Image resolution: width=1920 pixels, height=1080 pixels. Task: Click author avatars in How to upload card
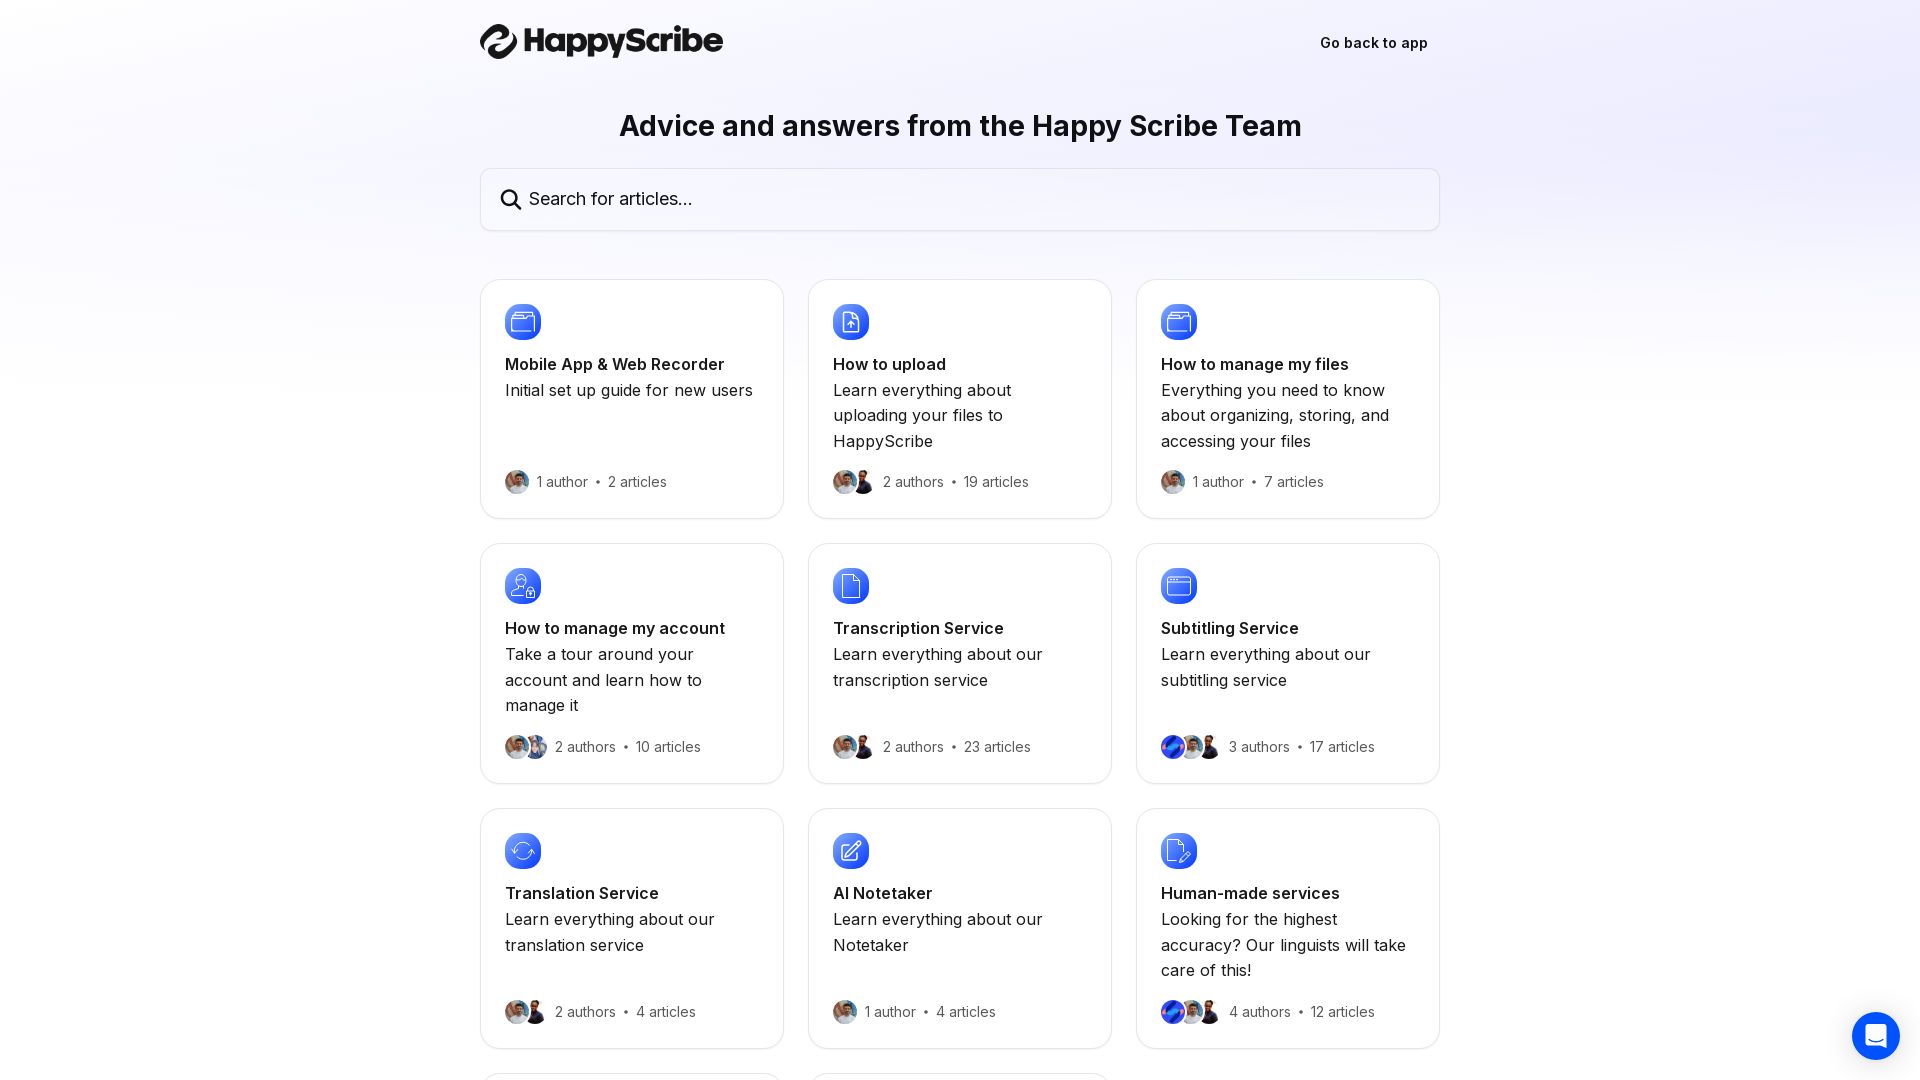coord(854,482)
